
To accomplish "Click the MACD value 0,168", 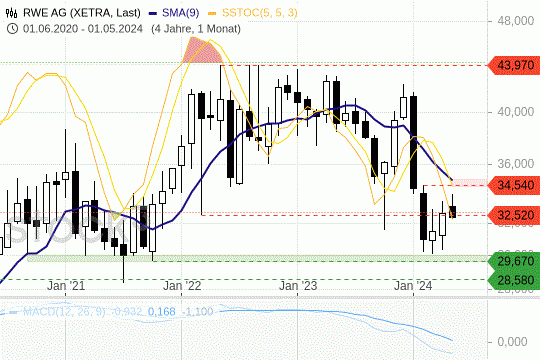I will pyautogui.click(x=162, y=312).
